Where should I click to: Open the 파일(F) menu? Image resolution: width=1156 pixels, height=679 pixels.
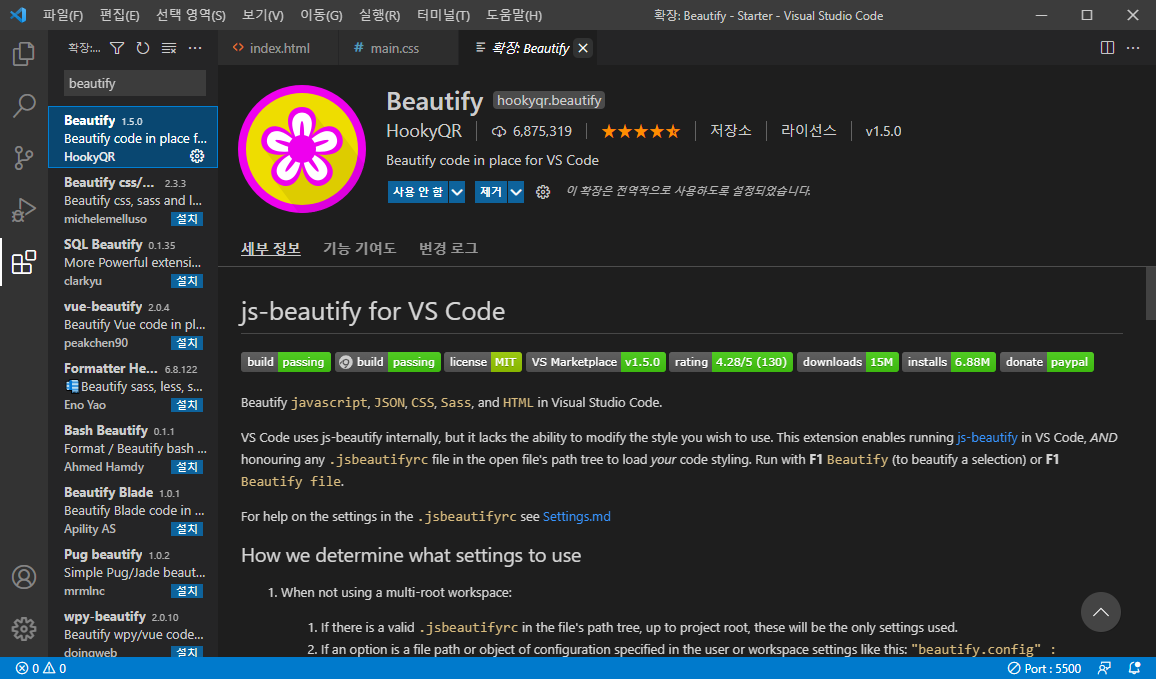[63, 15]
